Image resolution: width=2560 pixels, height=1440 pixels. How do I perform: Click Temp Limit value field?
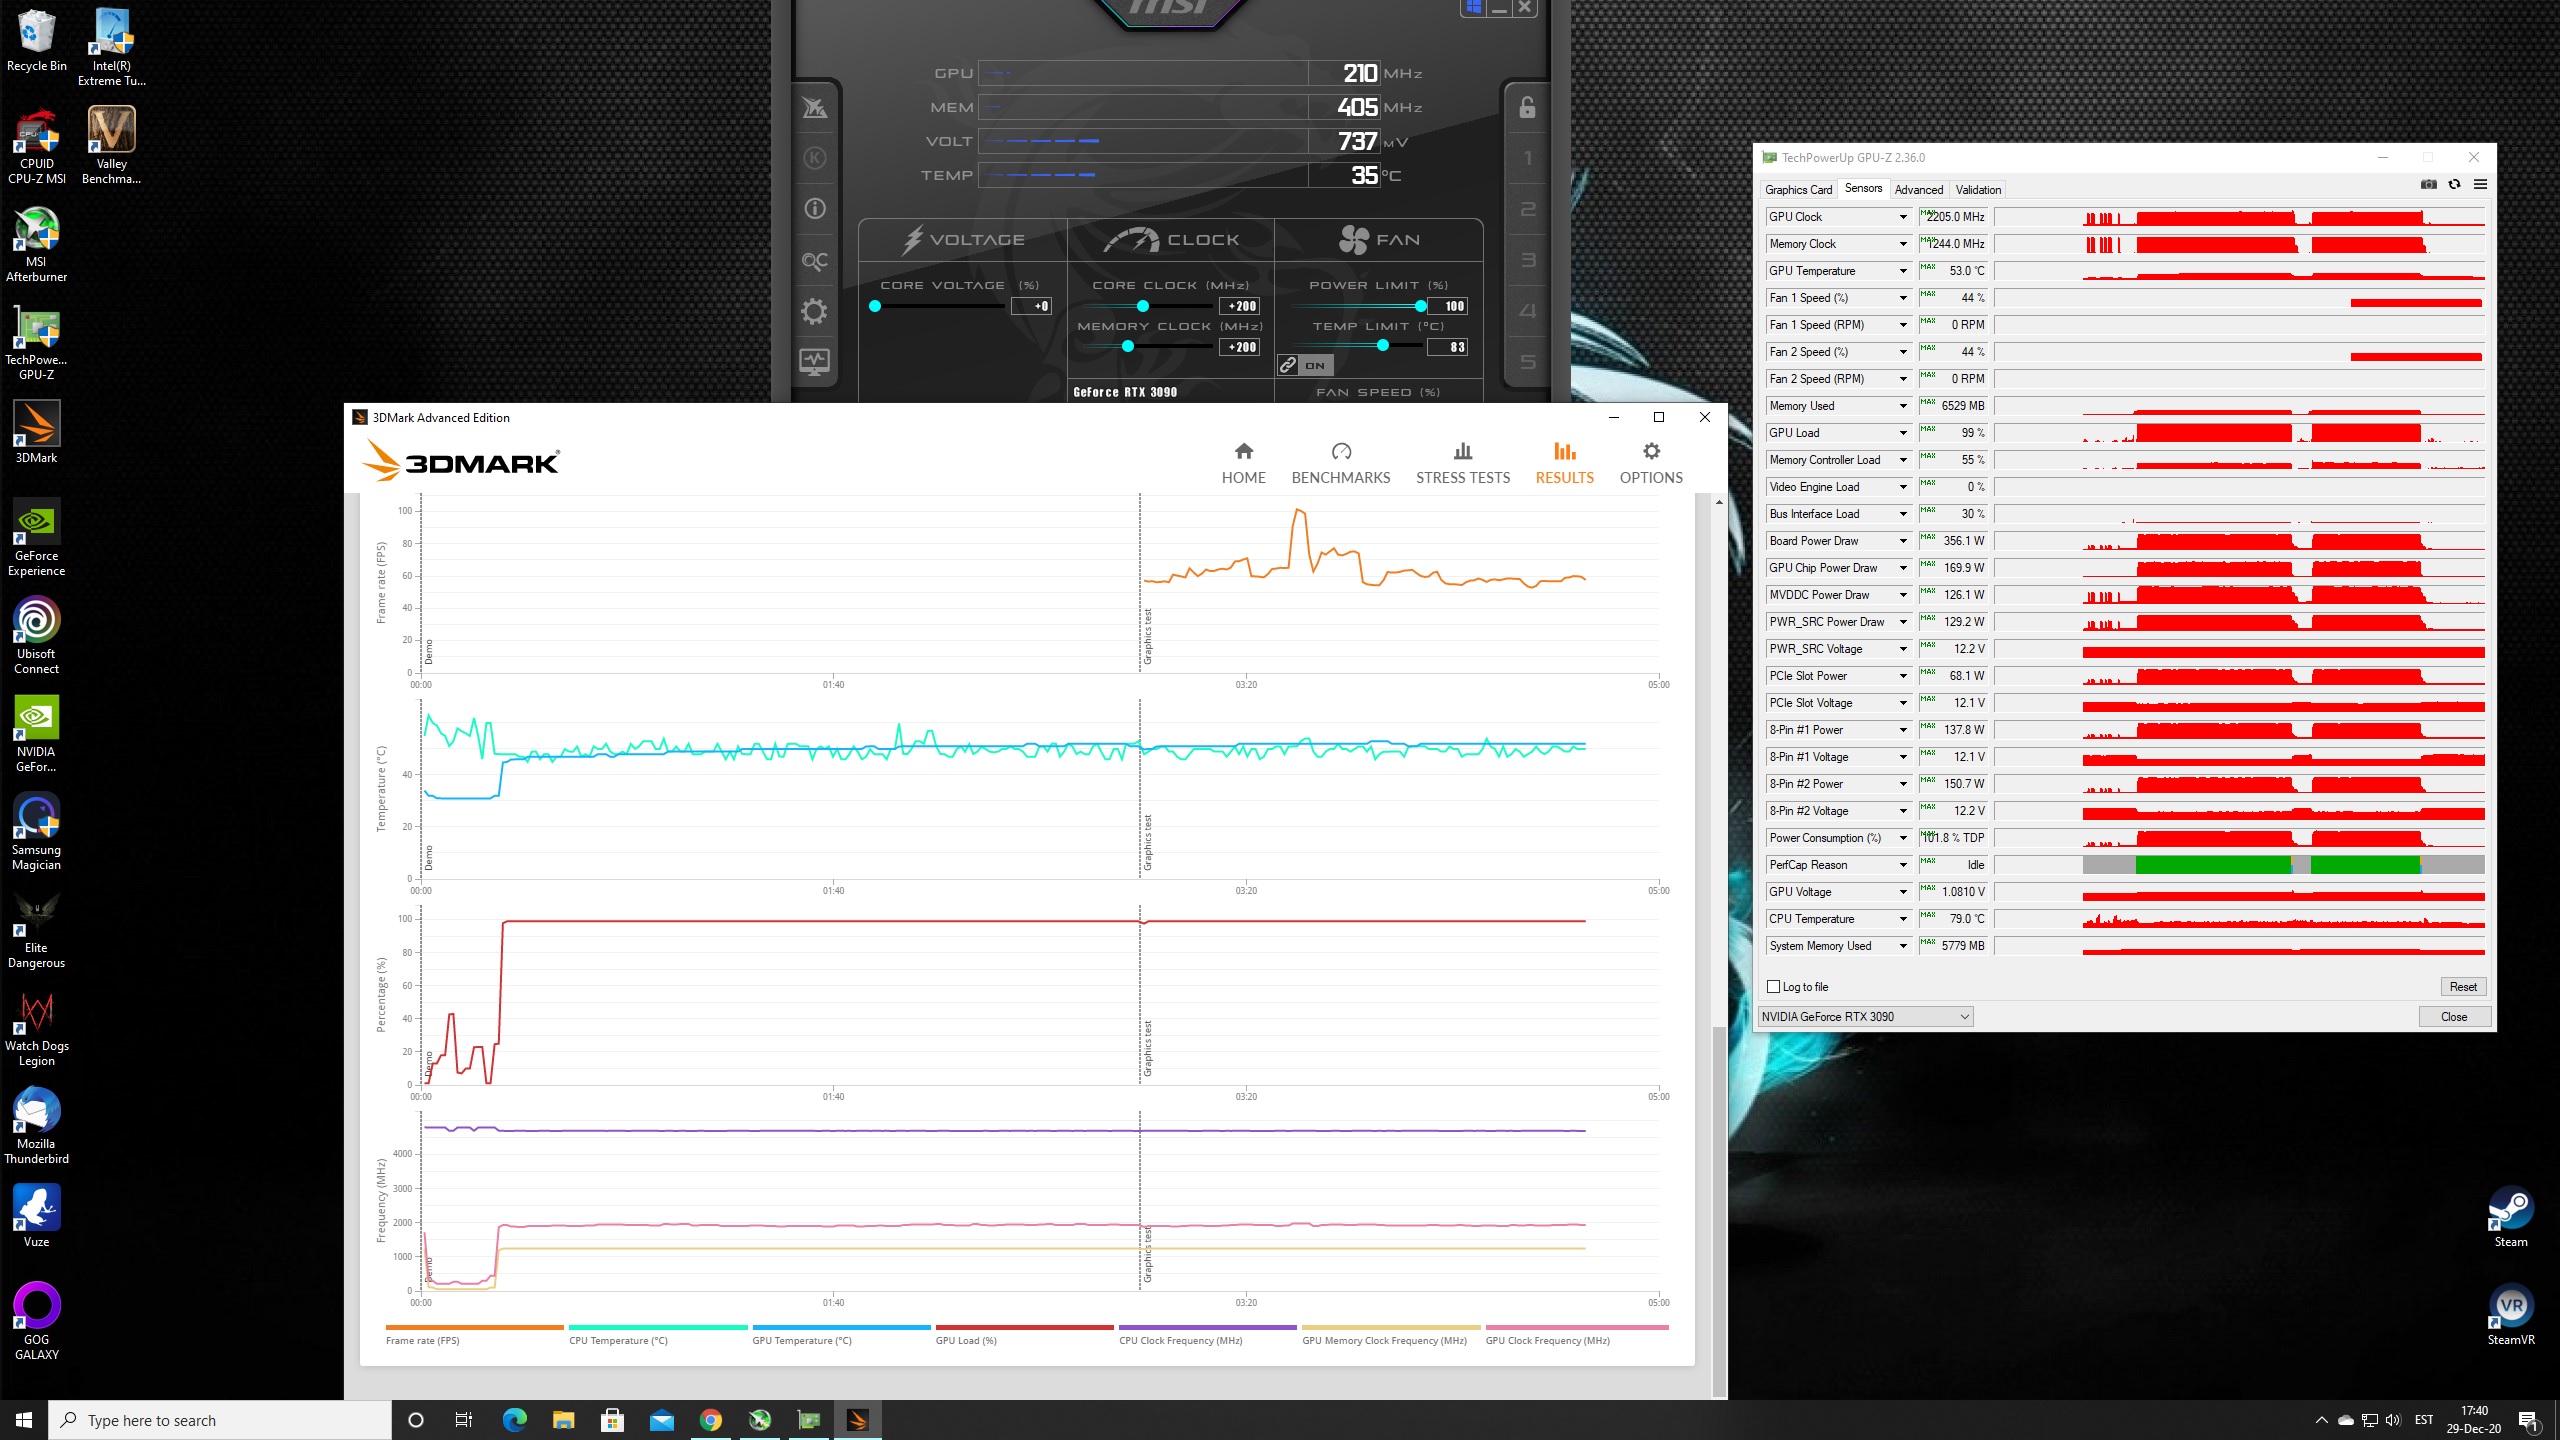[x=1448, y=347]
